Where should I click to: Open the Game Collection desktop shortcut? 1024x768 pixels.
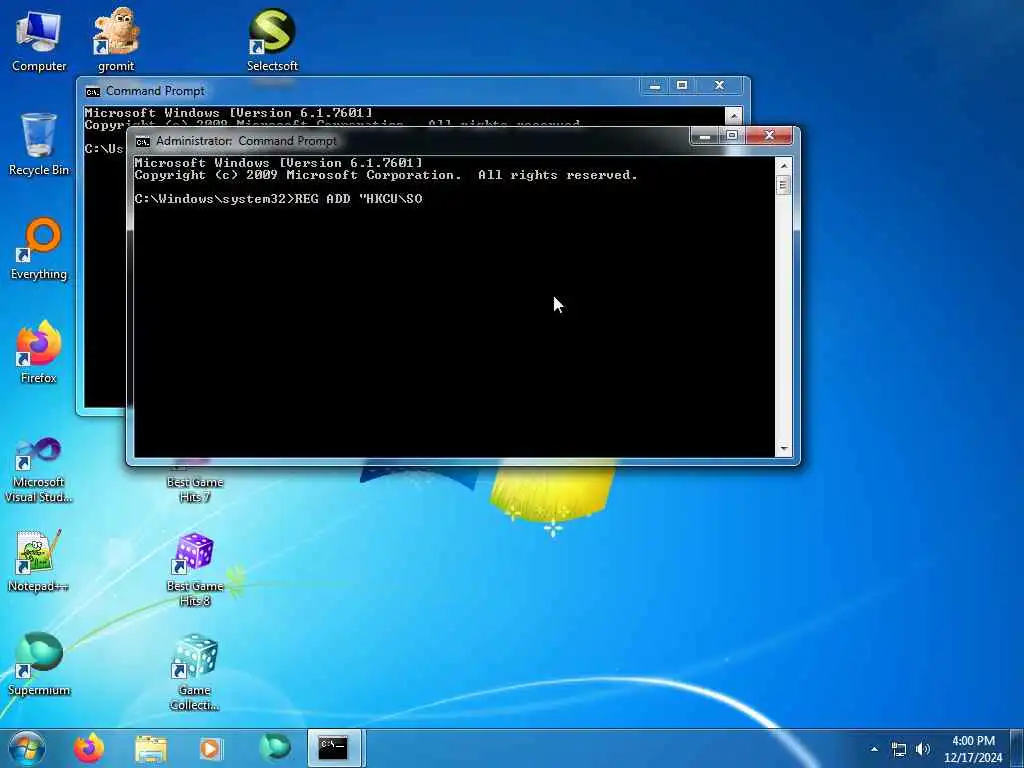195,673
